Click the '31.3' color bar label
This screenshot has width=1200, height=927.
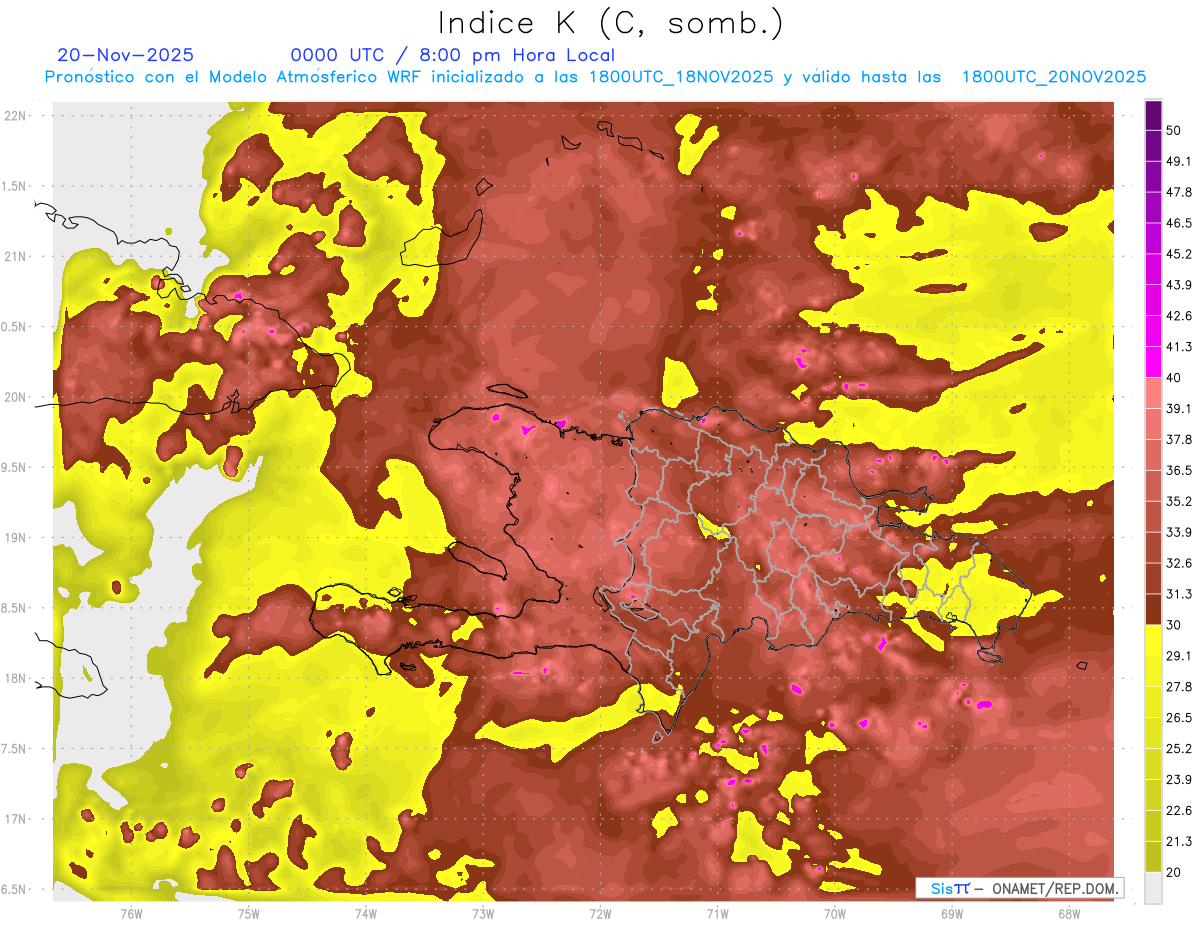coord(1179,594)
